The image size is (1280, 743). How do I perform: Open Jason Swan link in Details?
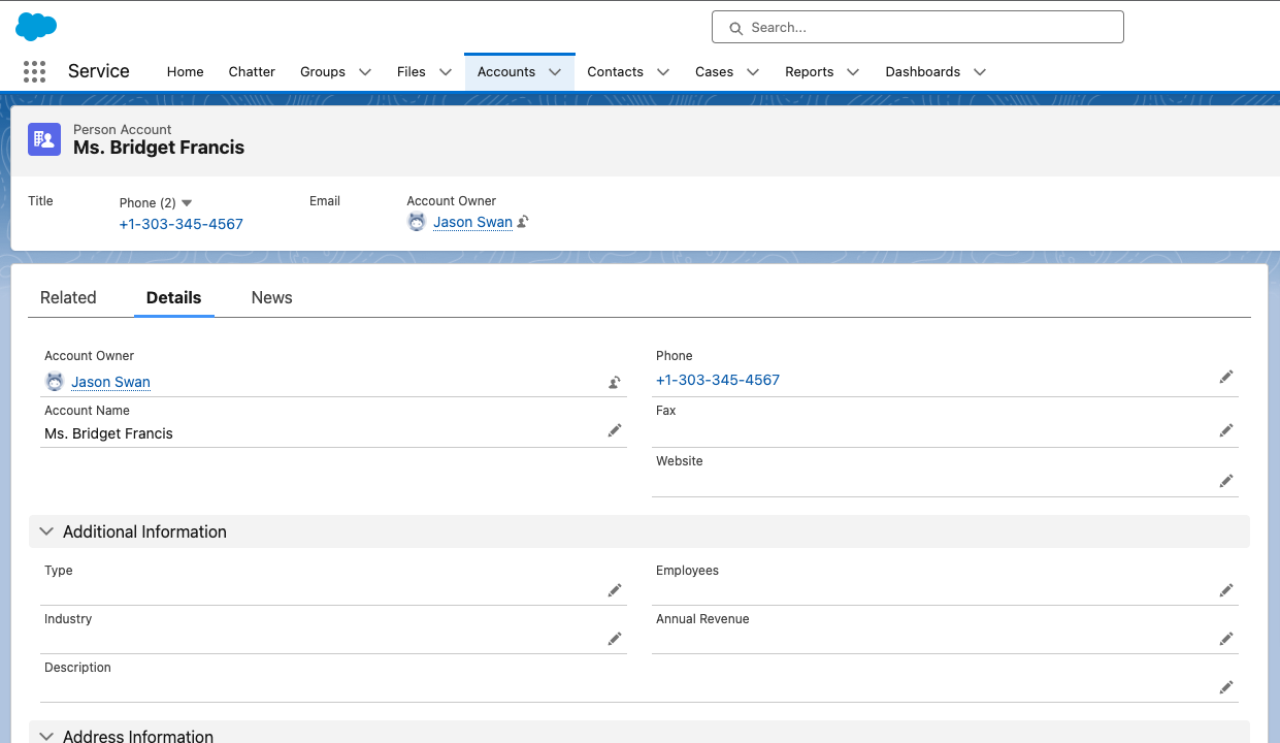coord(111,382)
